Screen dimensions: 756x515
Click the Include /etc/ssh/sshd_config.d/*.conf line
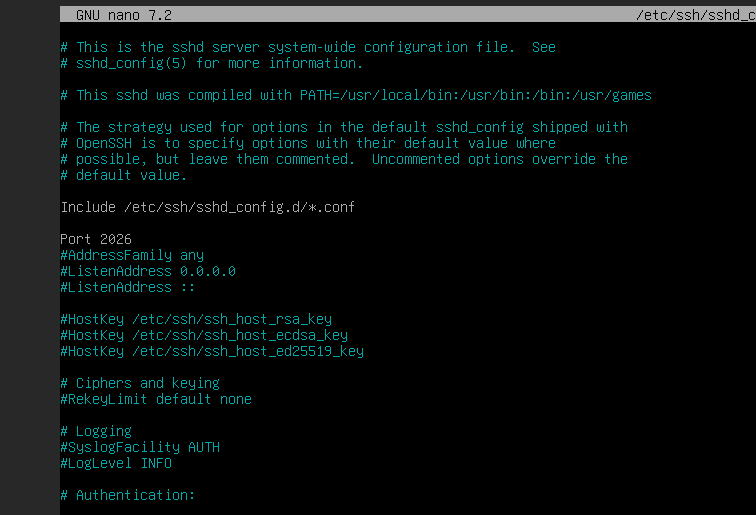click(x=208, y=207)
